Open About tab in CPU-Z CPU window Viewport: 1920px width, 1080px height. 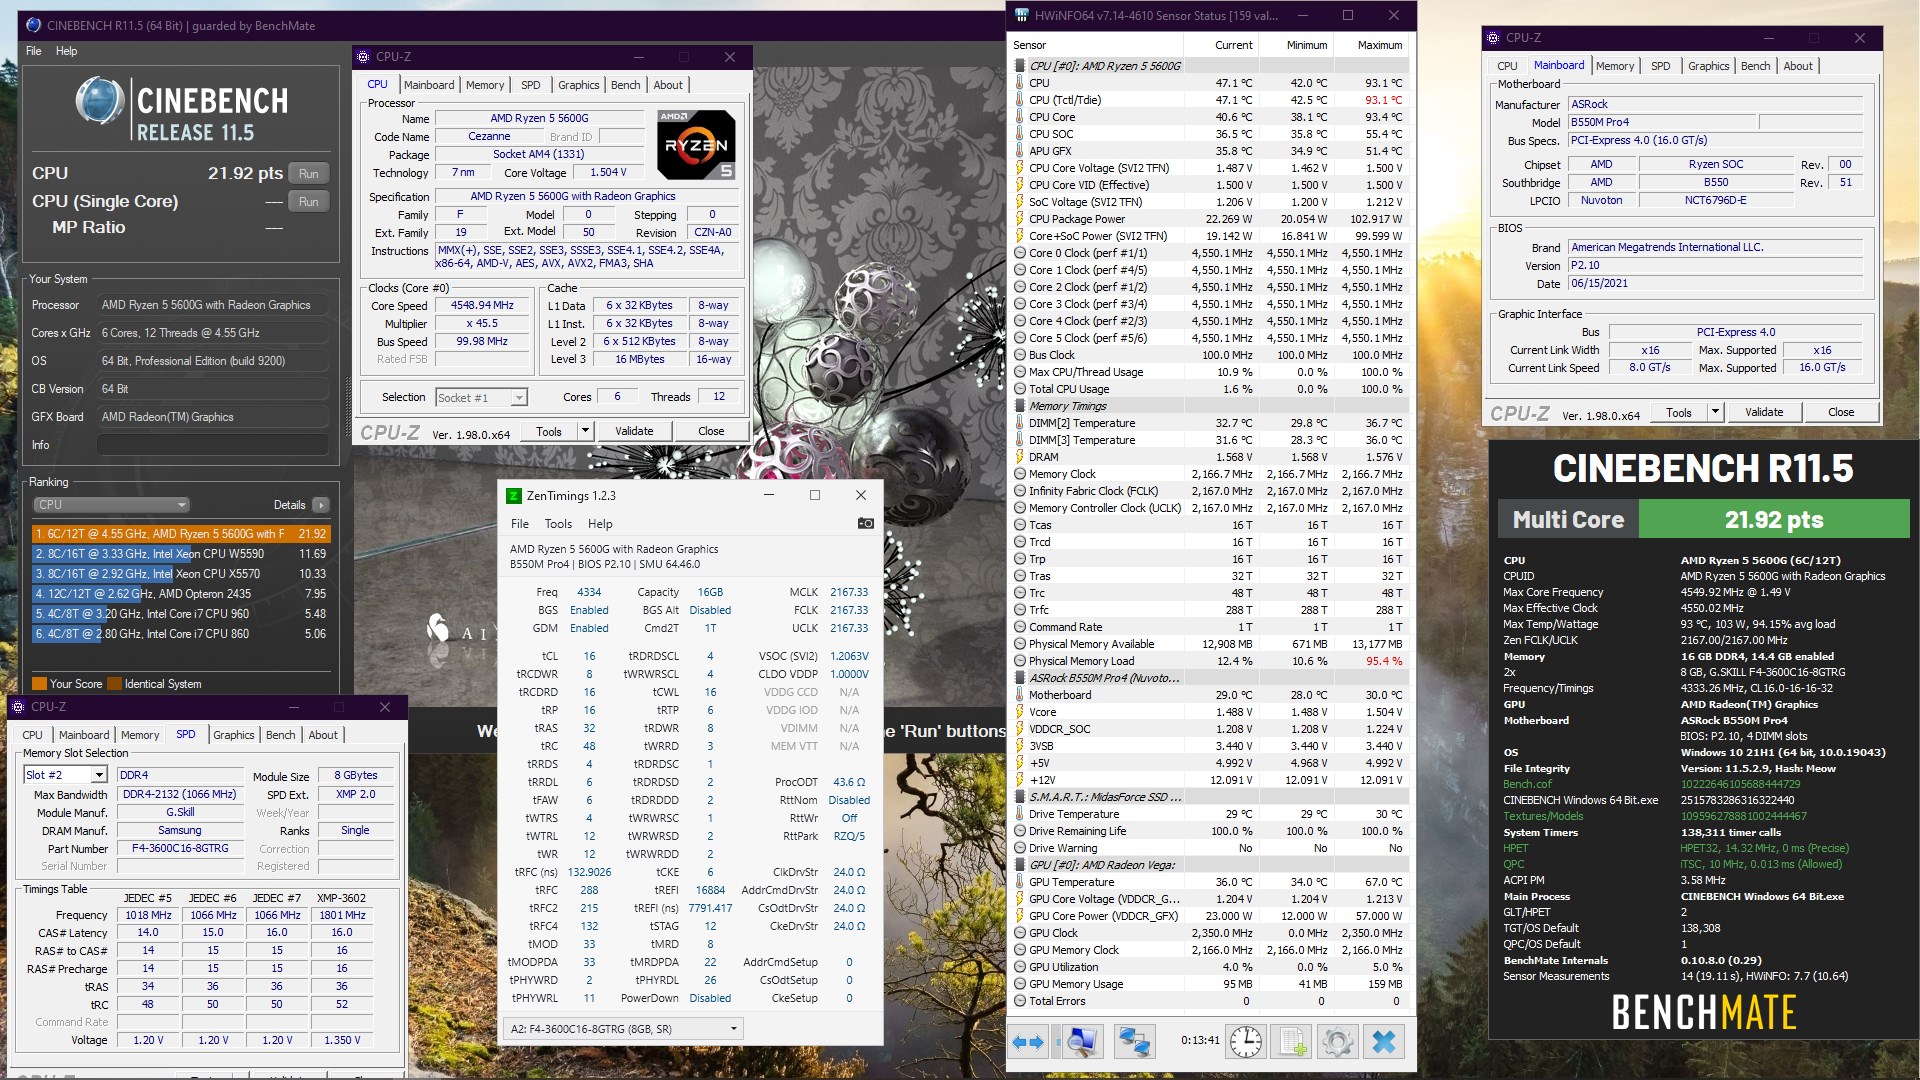[x=668, y=85]
